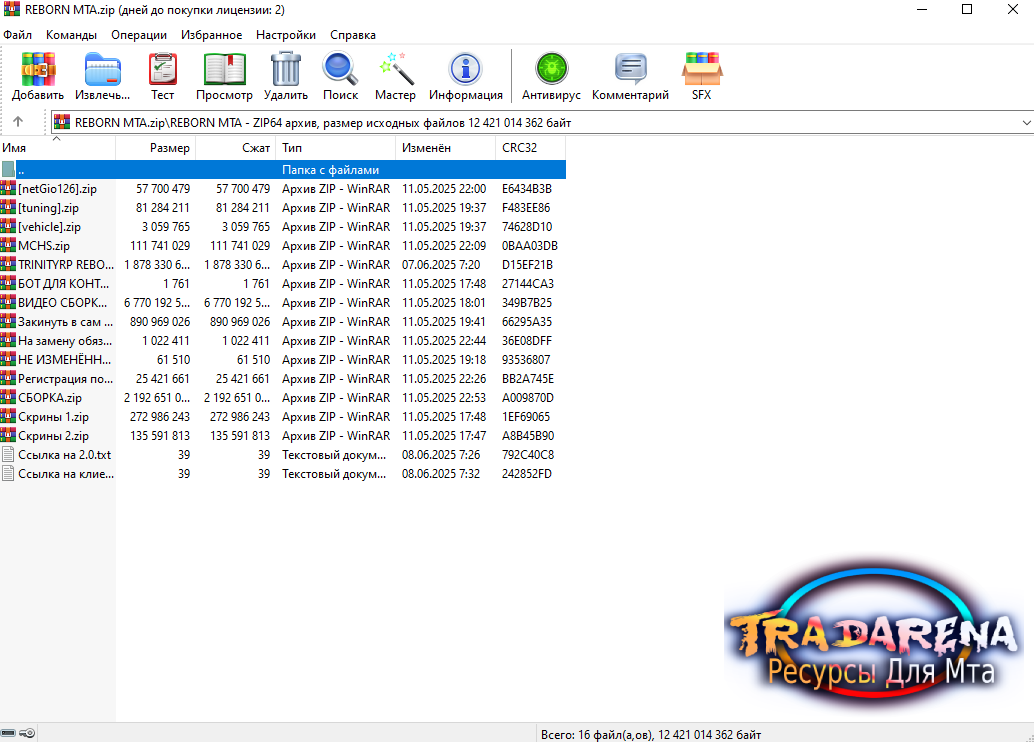This screenshot has width=1034, height=742.
Task: Sort by the Тип column header
Action: (336, 148)
